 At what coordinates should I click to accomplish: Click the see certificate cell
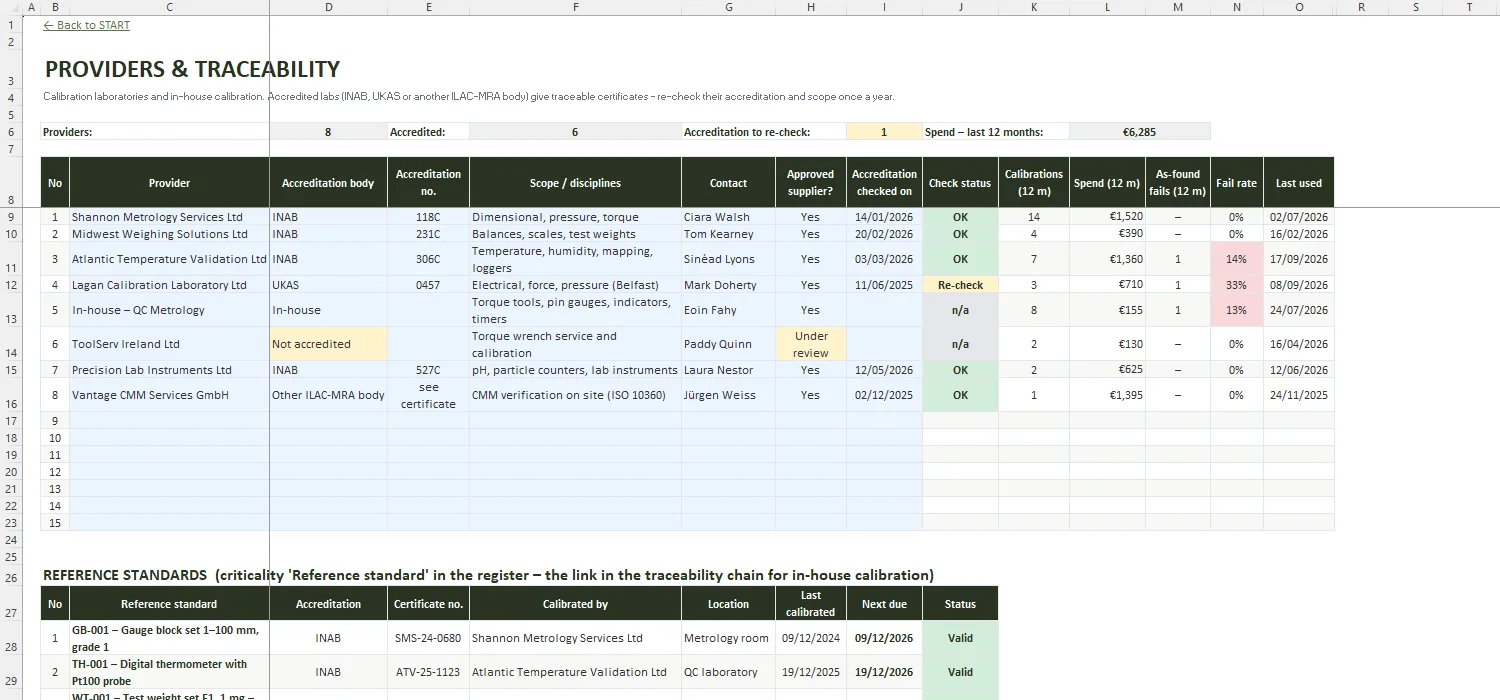[428, 395]
